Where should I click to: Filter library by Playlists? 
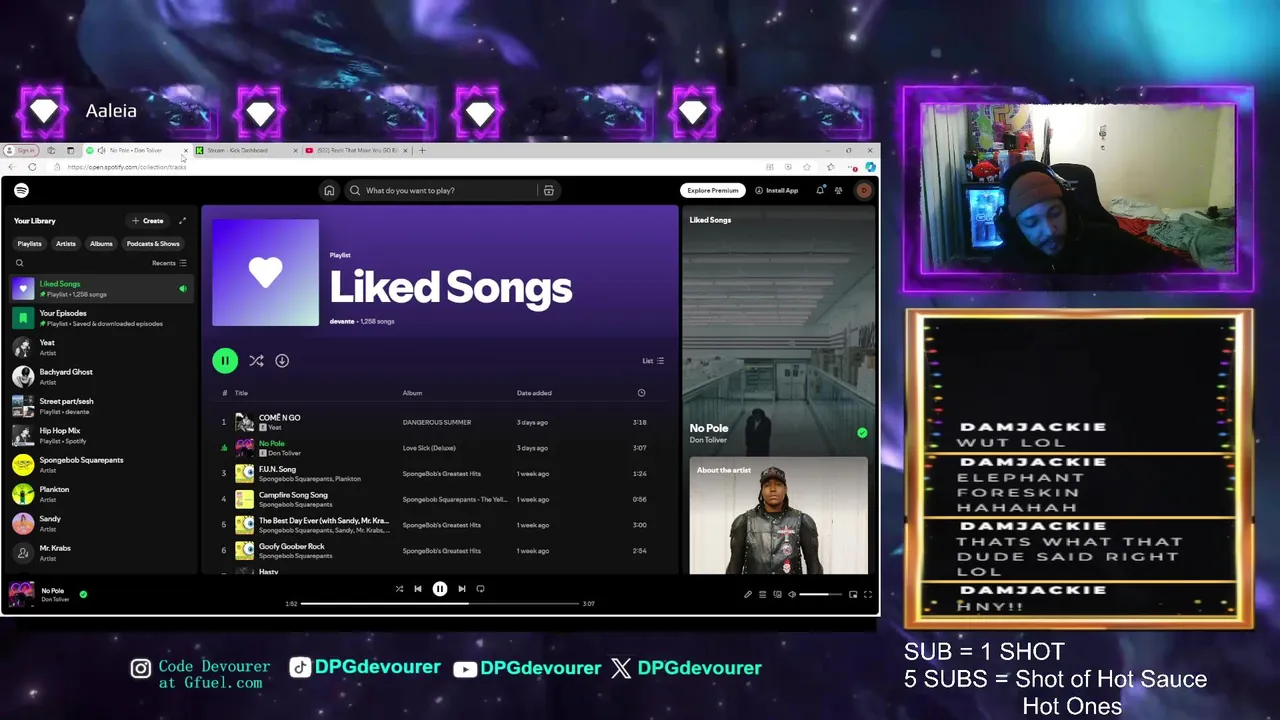tap(29, 244)
